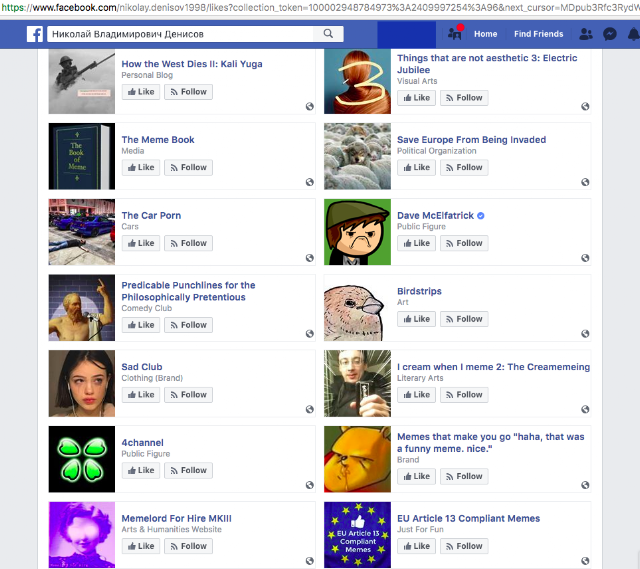
Task: Follow the Birdstrips page
Action: [x=464, y=319]
